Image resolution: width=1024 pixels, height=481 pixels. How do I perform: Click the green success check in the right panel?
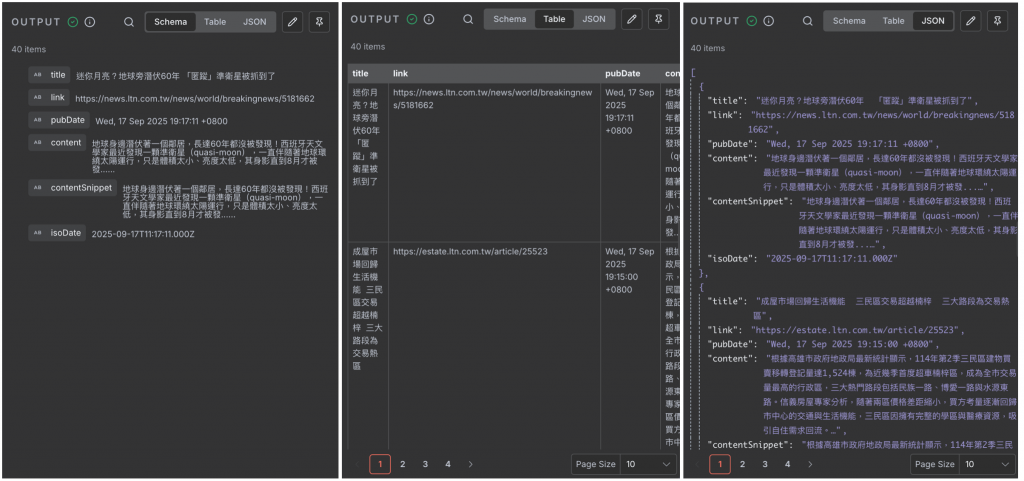[752, 21]
